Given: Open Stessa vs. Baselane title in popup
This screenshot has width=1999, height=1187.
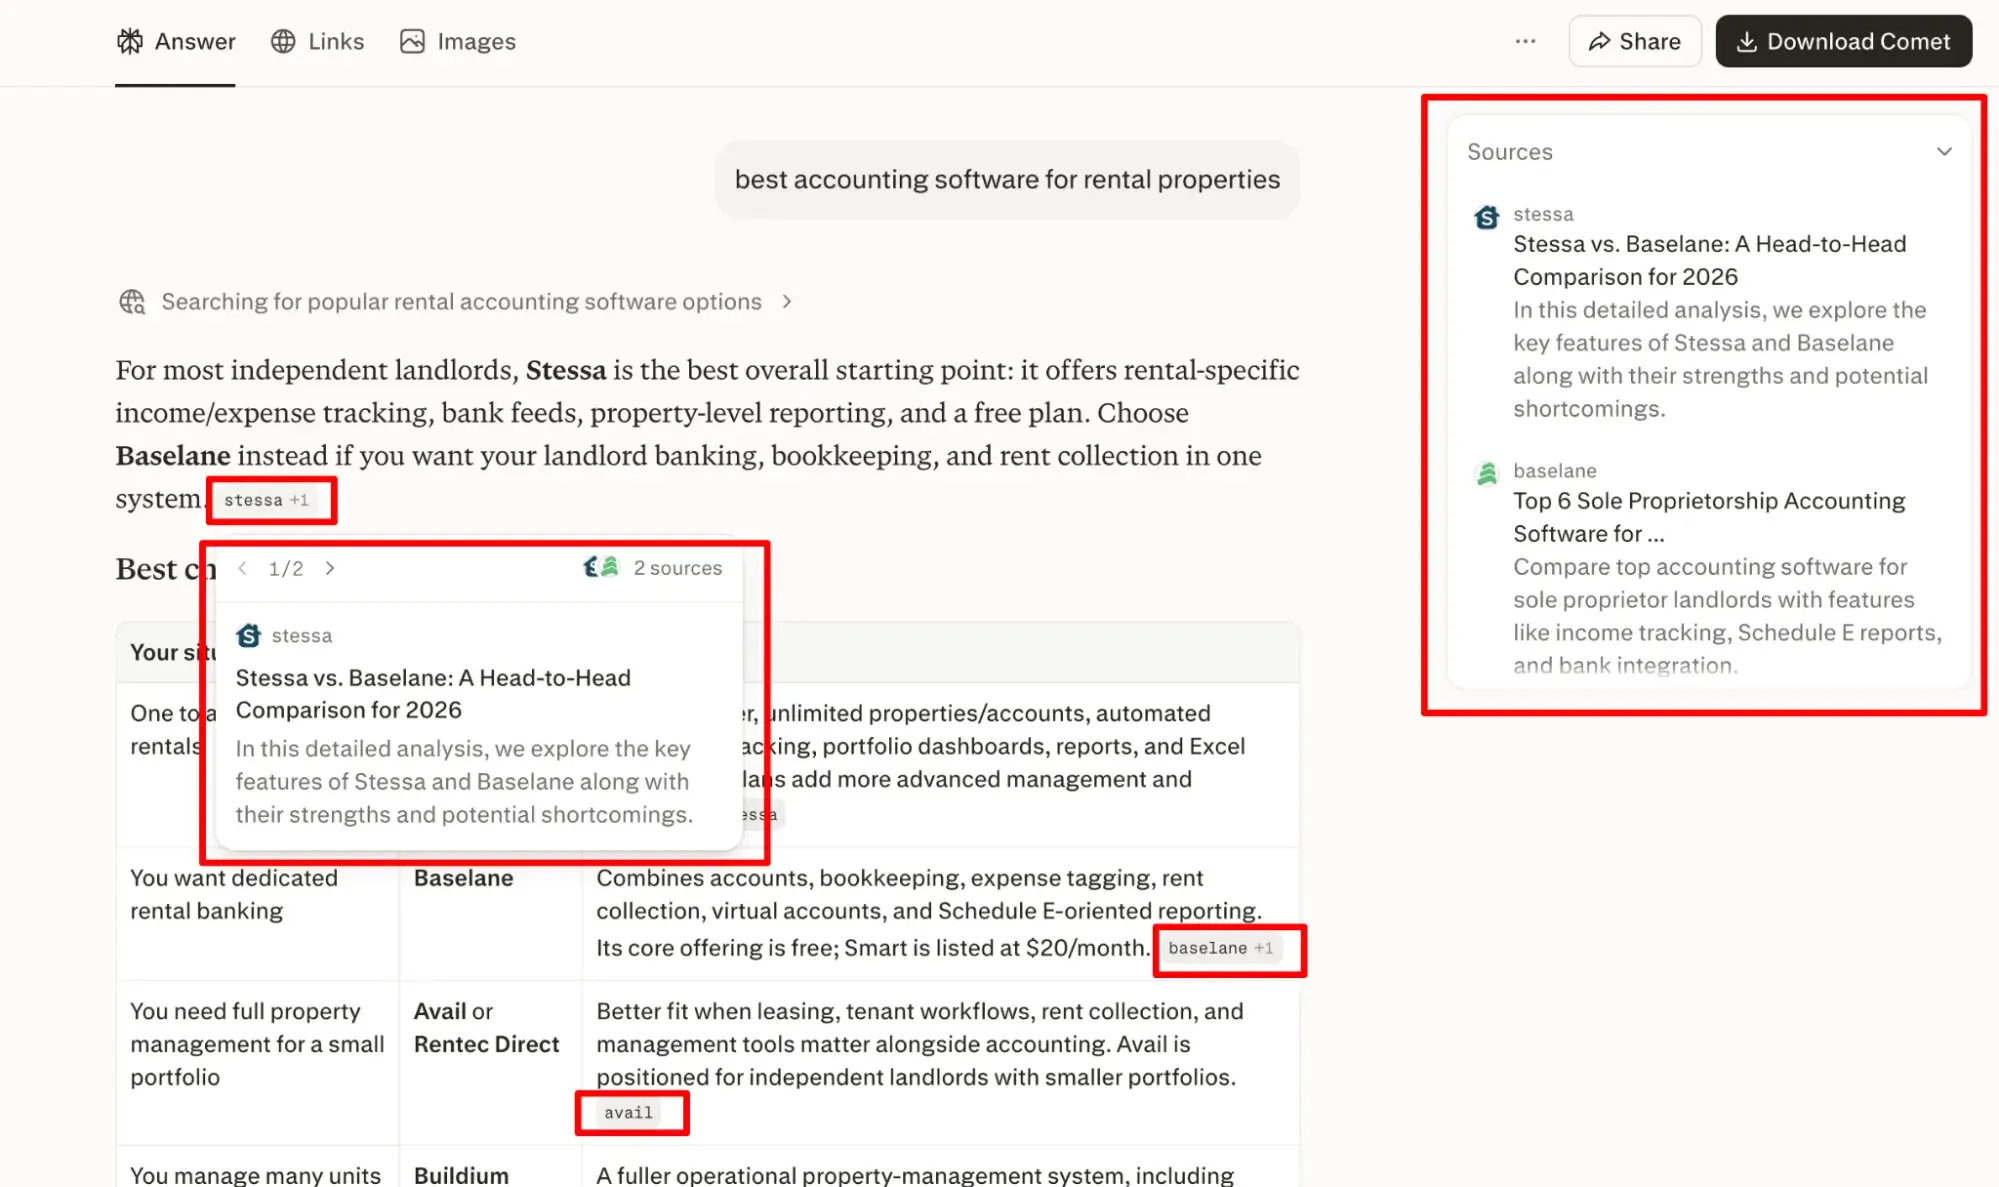Looking at the screenshot, I should click(433, 694).
